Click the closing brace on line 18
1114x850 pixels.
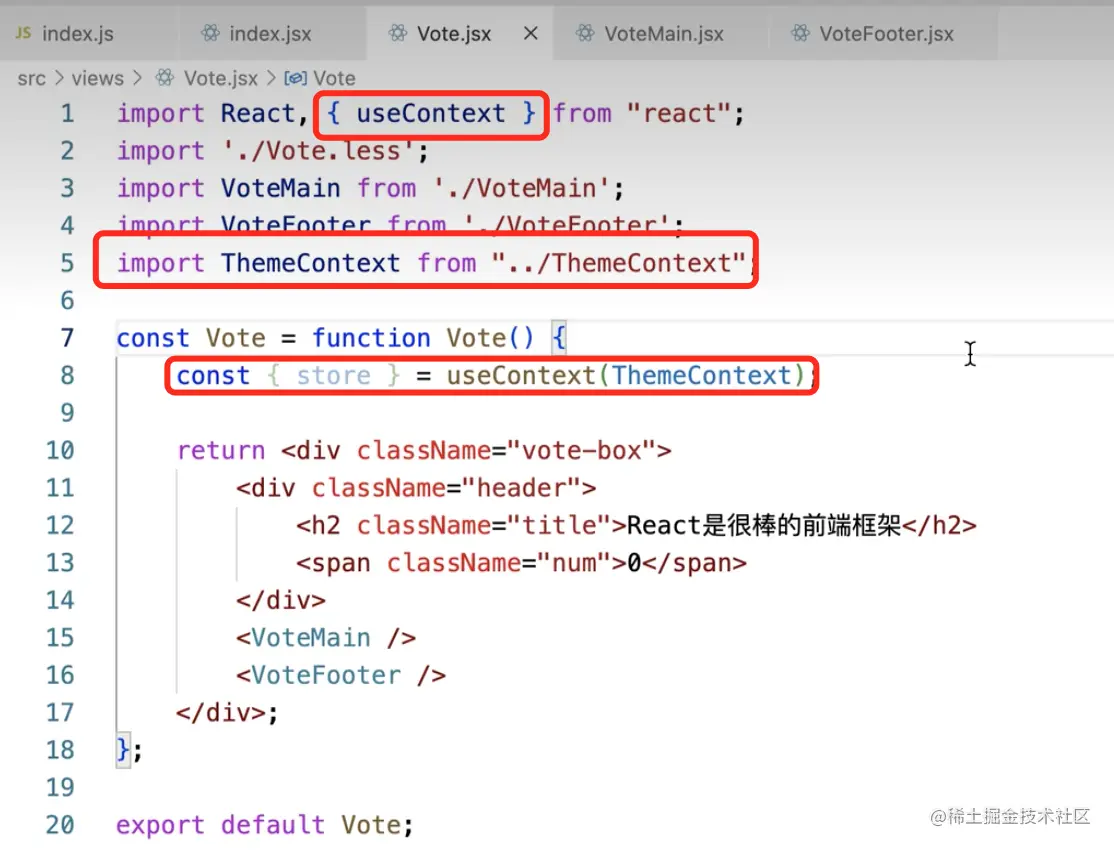pyautogui.click(x=123, y=751)
